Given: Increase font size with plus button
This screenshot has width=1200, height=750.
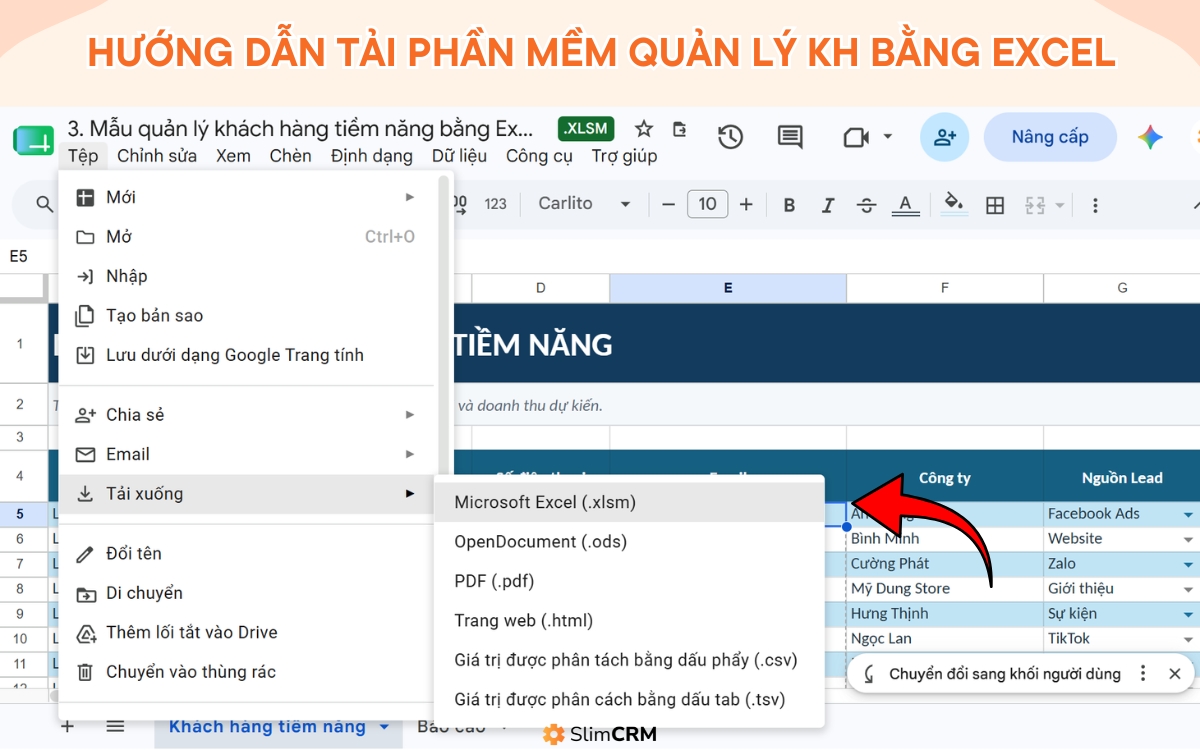Looking at the screenshot, I should 746,204.
